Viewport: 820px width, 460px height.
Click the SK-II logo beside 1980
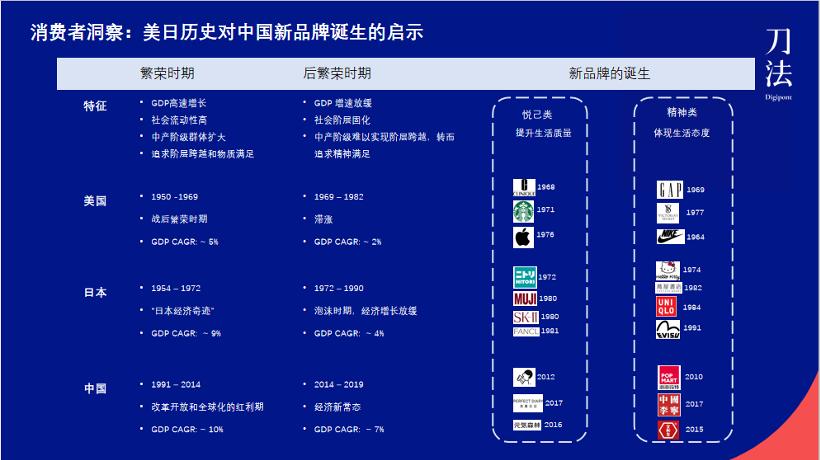526,317
